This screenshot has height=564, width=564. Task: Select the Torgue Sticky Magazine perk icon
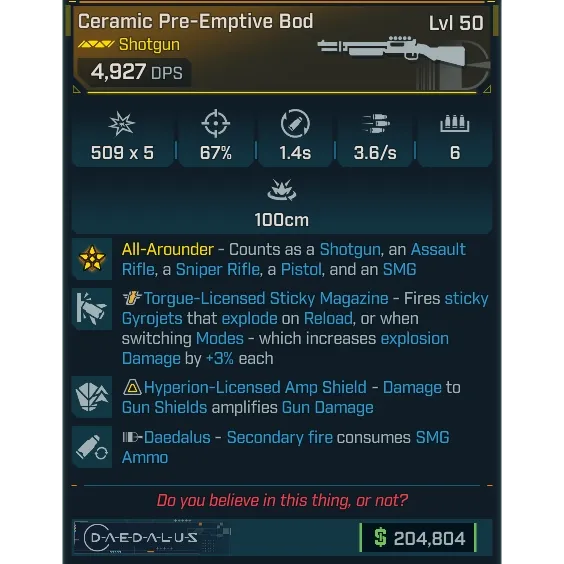click(92, 309)
